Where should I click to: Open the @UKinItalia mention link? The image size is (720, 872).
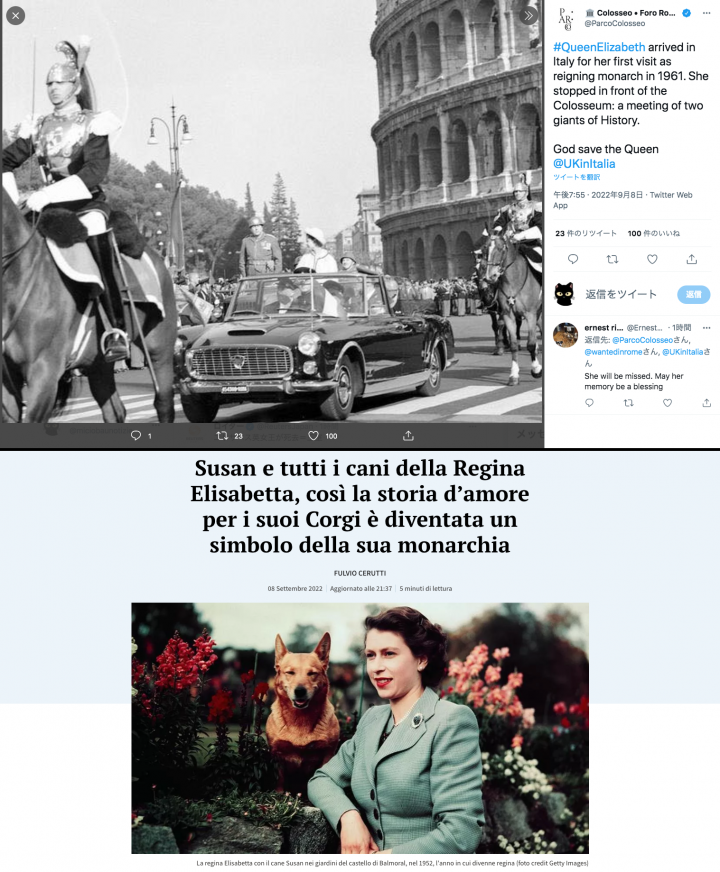click(x=584, y=164)
